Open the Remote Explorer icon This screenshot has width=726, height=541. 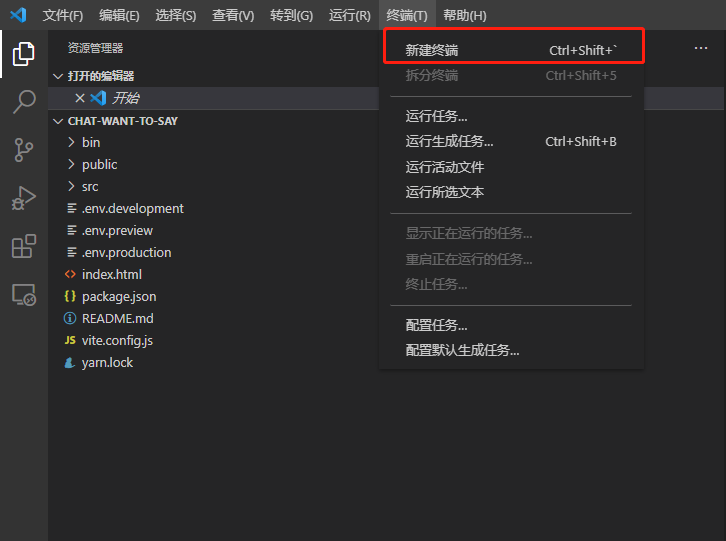(x=24, y=295)
